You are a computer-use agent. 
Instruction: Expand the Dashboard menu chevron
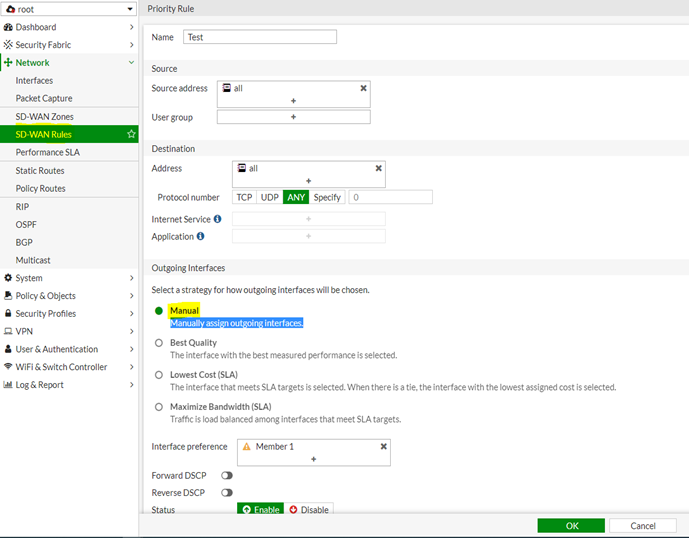(131, 27)
